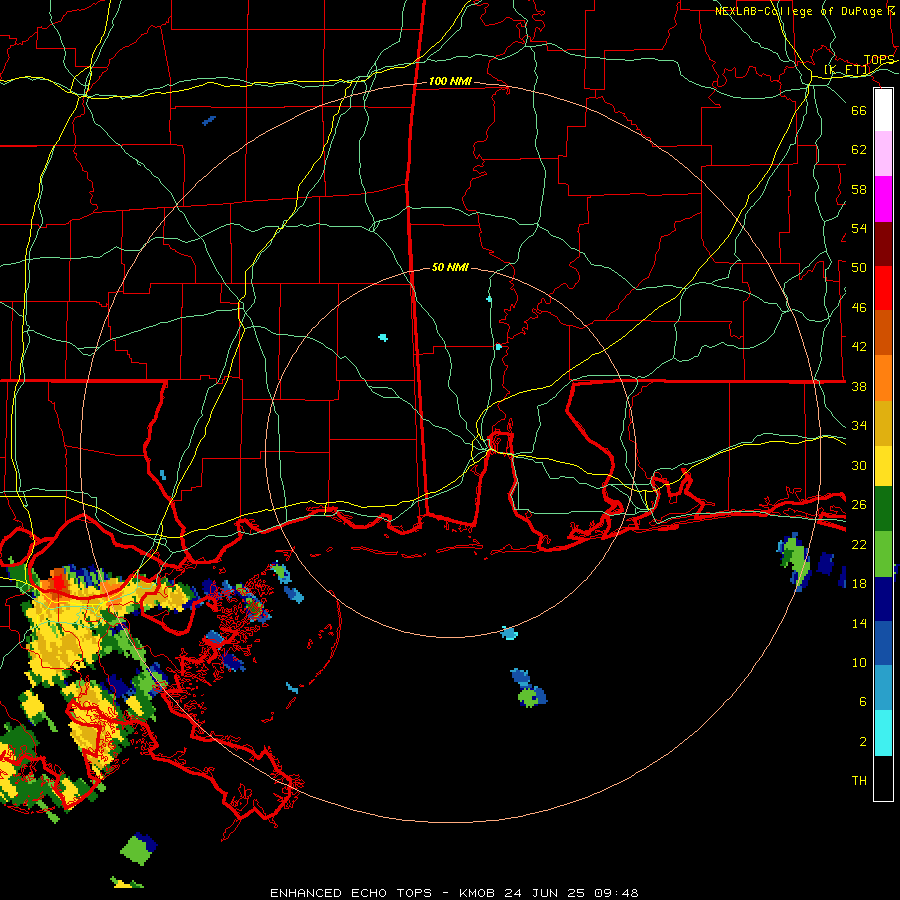
Task: Click the legend value "10"
Action: pos(859,662)
